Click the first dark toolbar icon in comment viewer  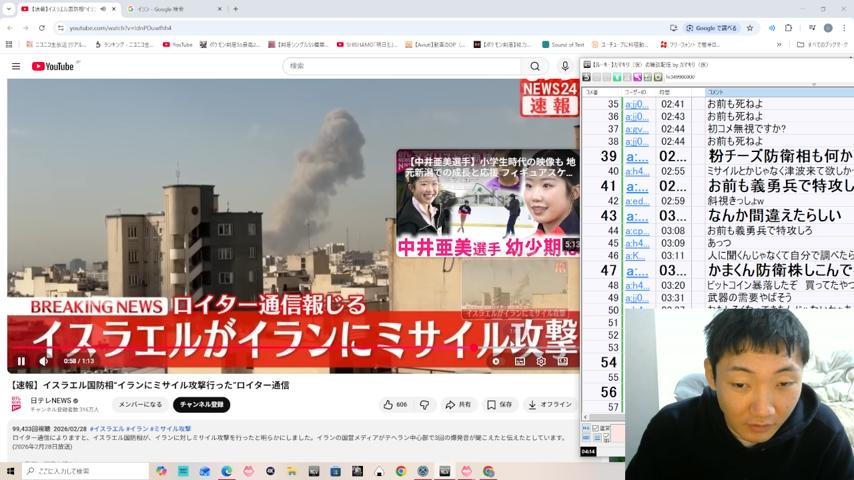[x=587, y=77]
